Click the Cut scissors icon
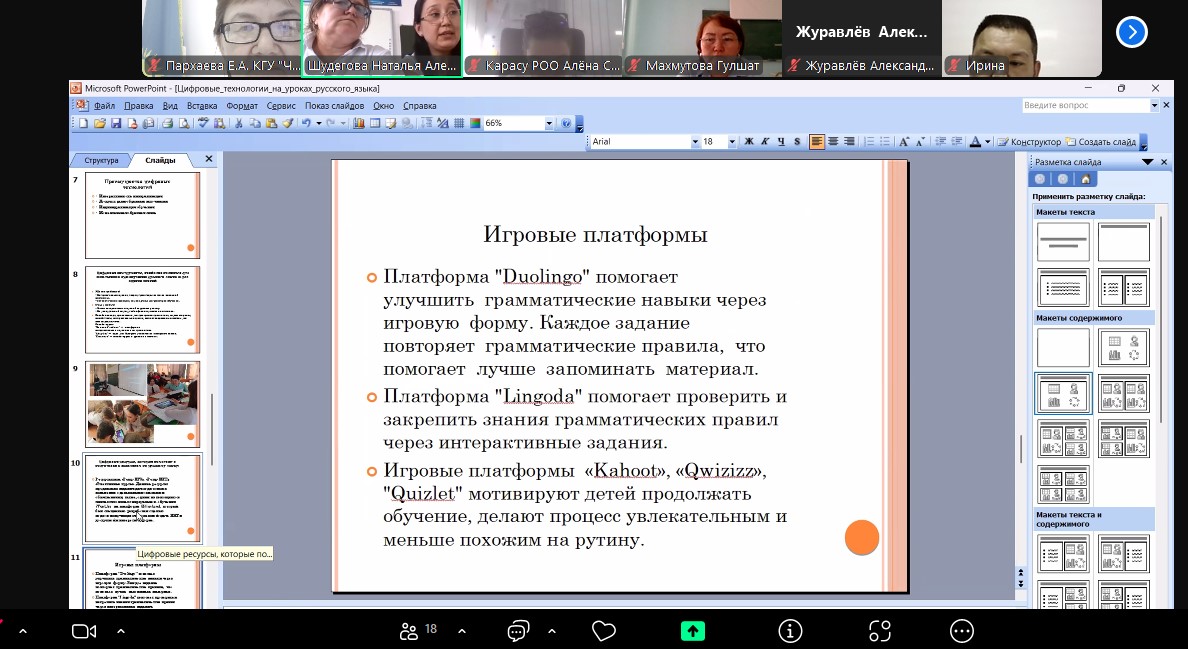The height and width of the screenshot is (649, 1188). pos(239,124)
